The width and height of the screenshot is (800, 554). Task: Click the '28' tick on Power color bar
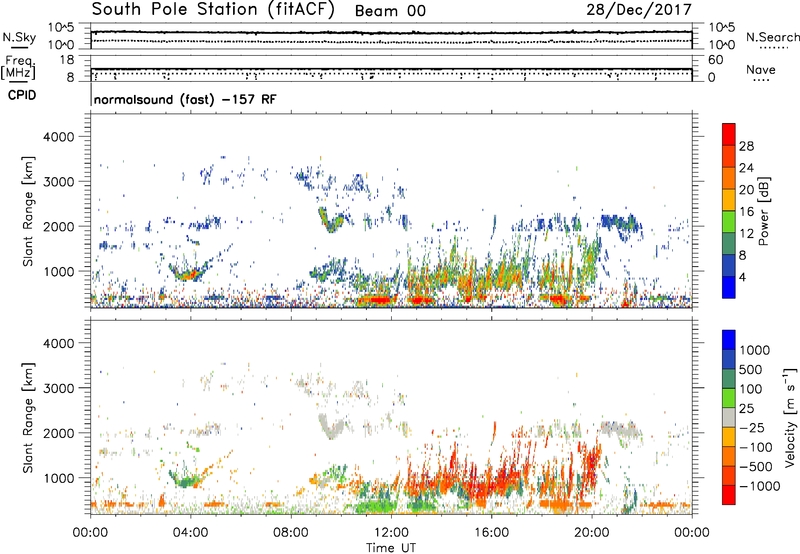pyautogui.click(x=746, y=146)
